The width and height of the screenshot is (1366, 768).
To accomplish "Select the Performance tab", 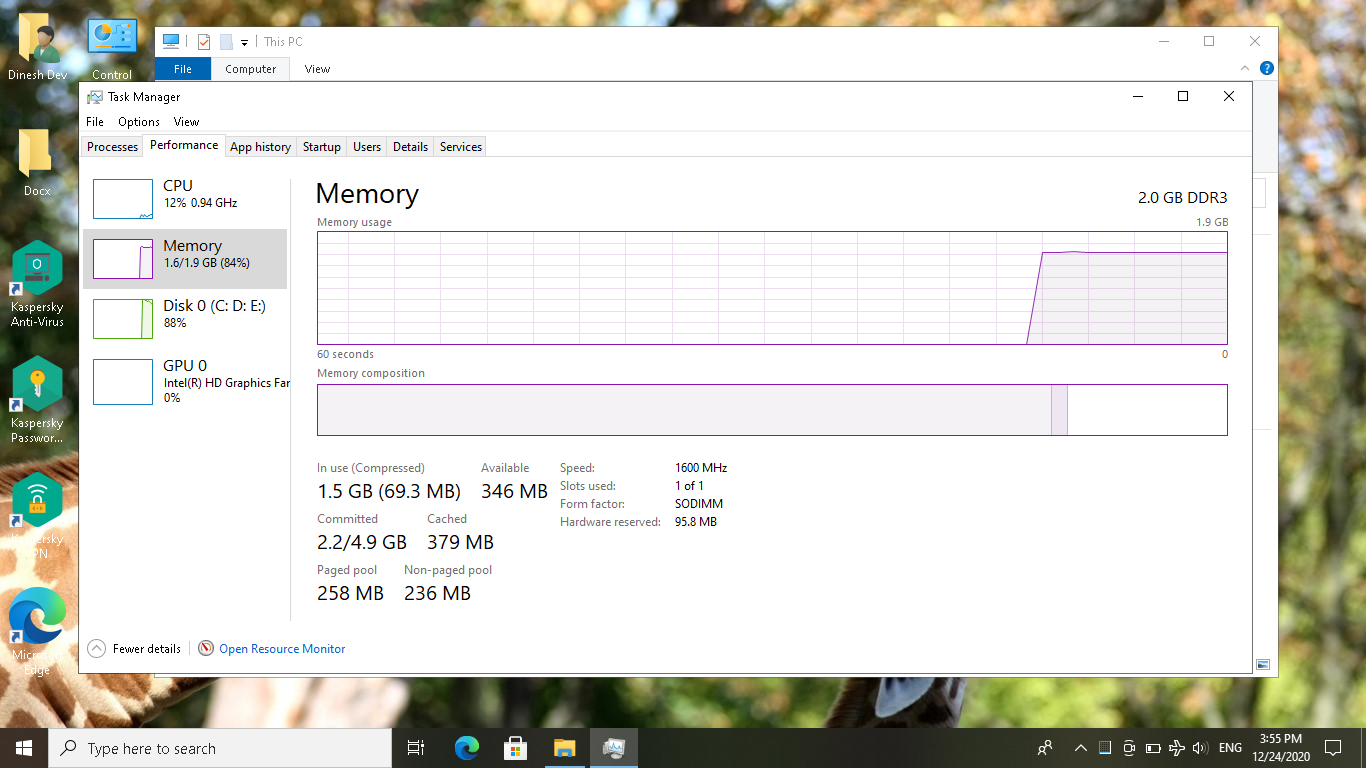I will pyautogui.click(x=184, y=145).
